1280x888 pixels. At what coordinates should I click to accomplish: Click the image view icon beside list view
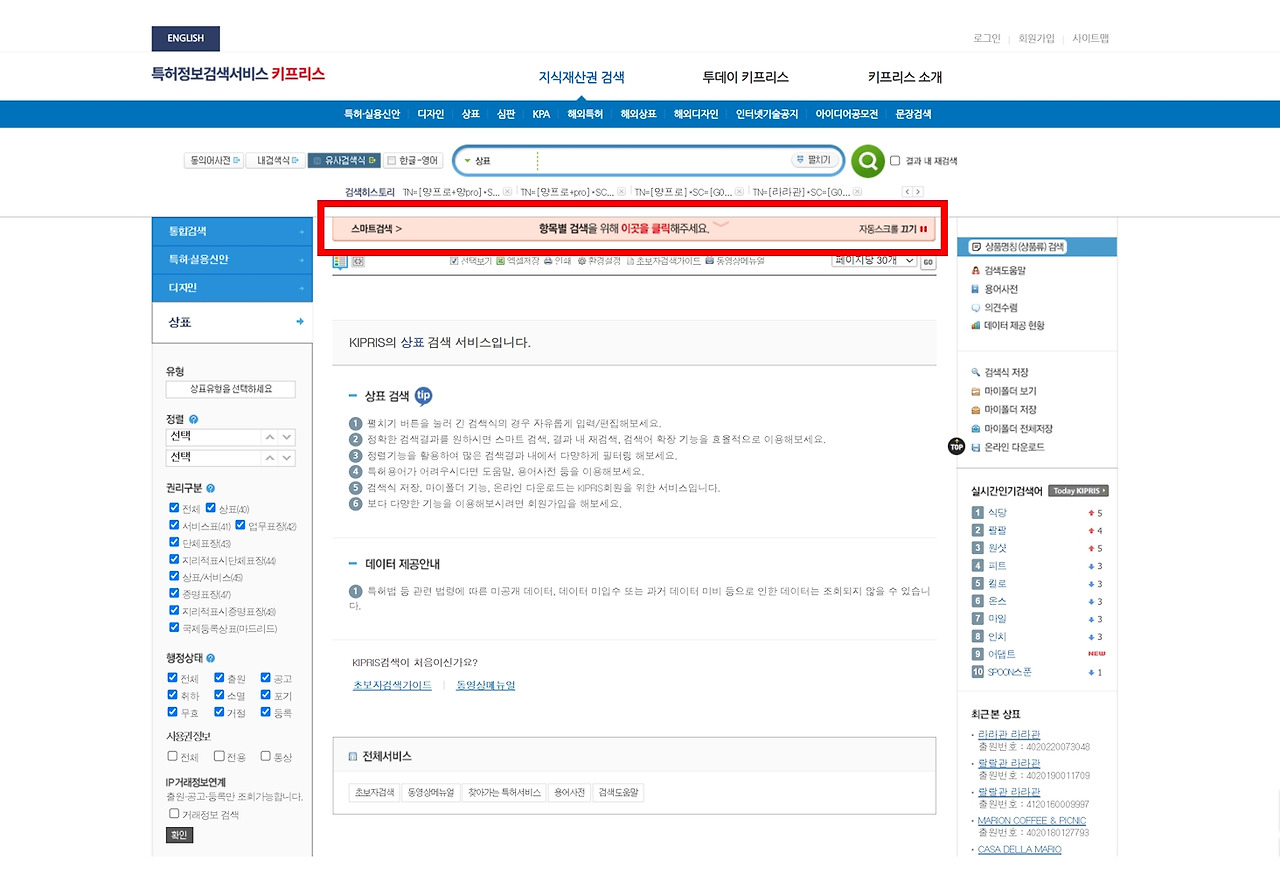[x=358, y=261]
